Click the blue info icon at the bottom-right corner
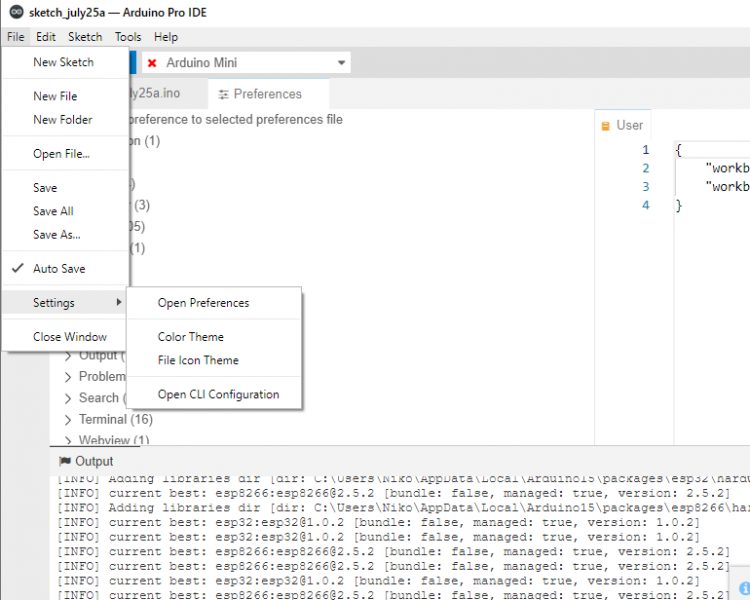Image resolution: width=750 pixels, height=600 pixels. point(745,588)
